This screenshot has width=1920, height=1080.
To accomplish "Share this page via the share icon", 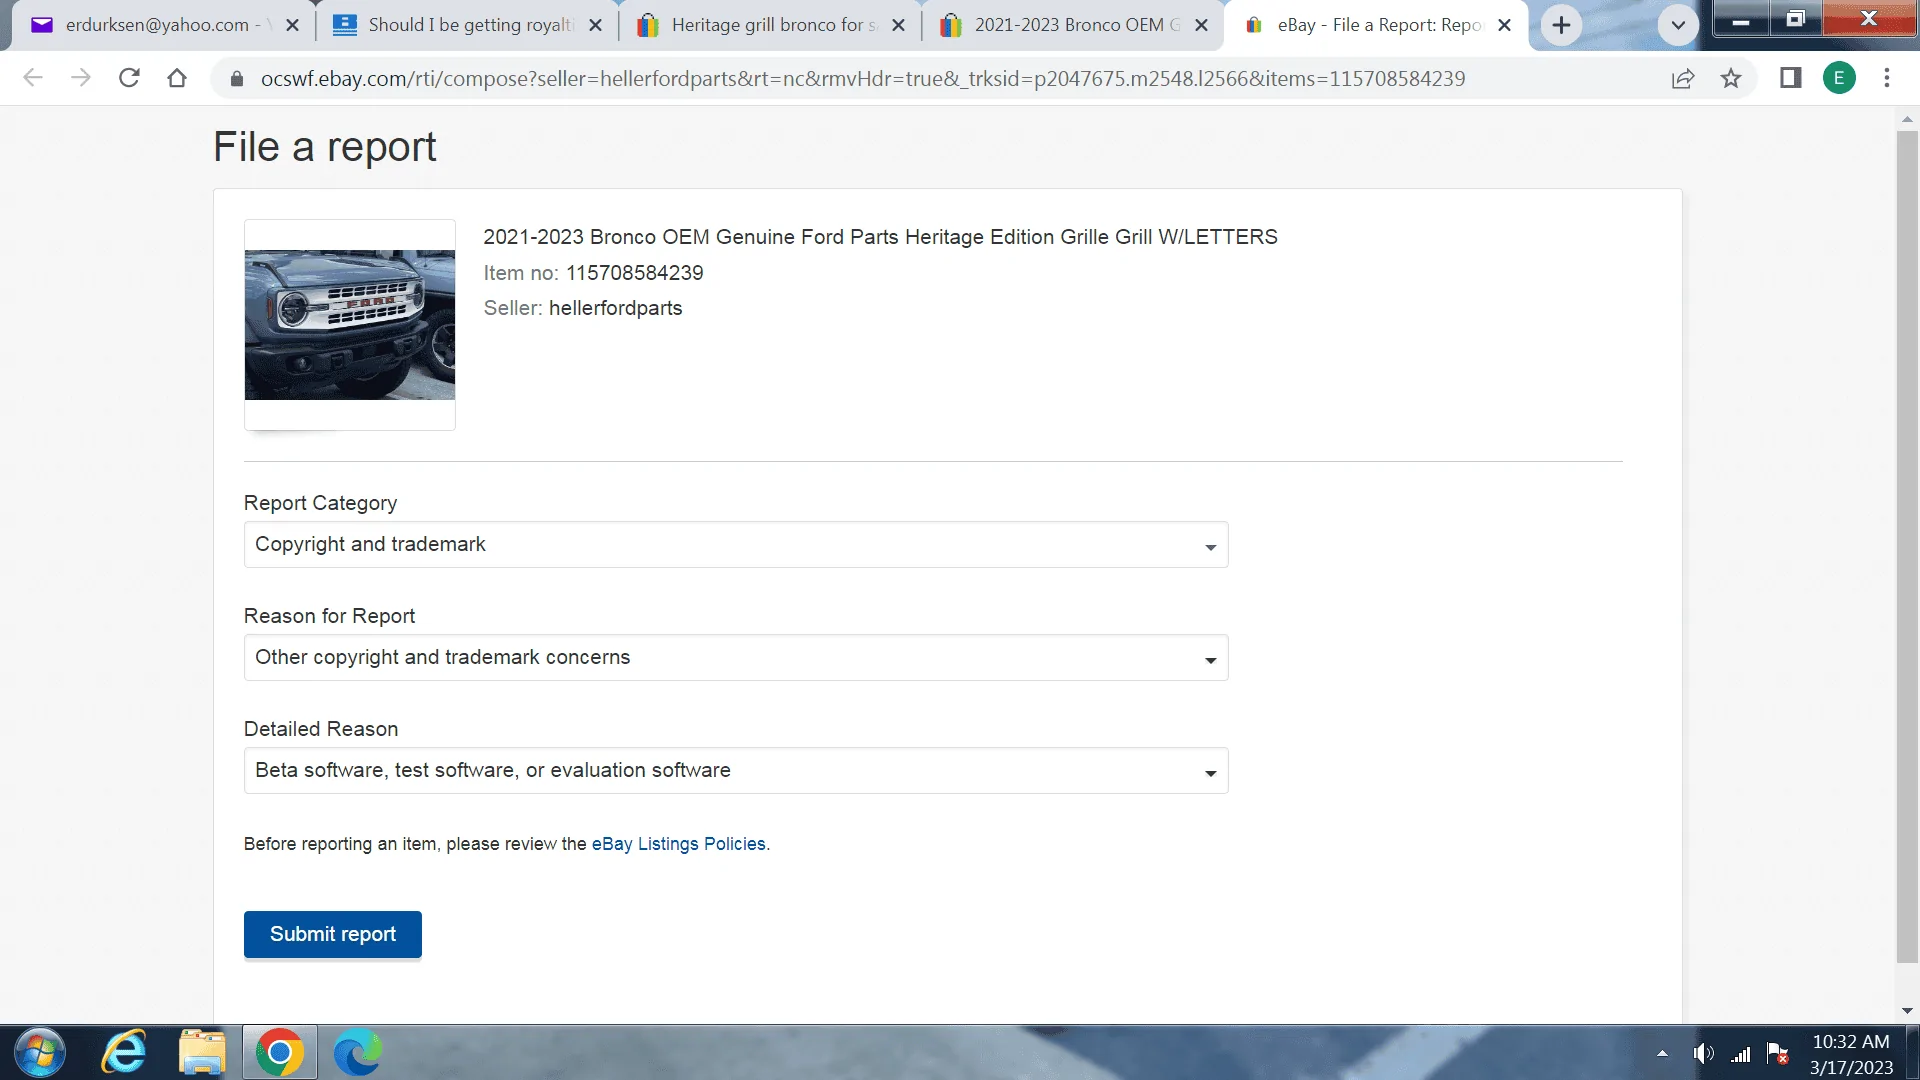I will [1683, 78].
